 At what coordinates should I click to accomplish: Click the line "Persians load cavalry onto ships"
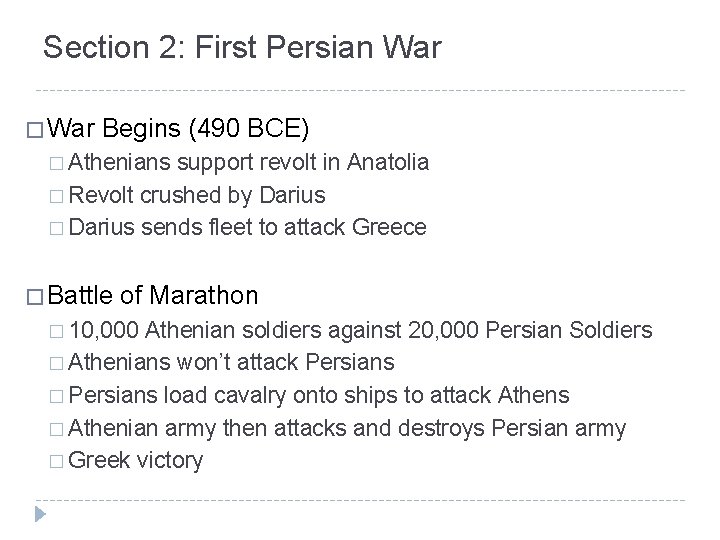point(320,396)
